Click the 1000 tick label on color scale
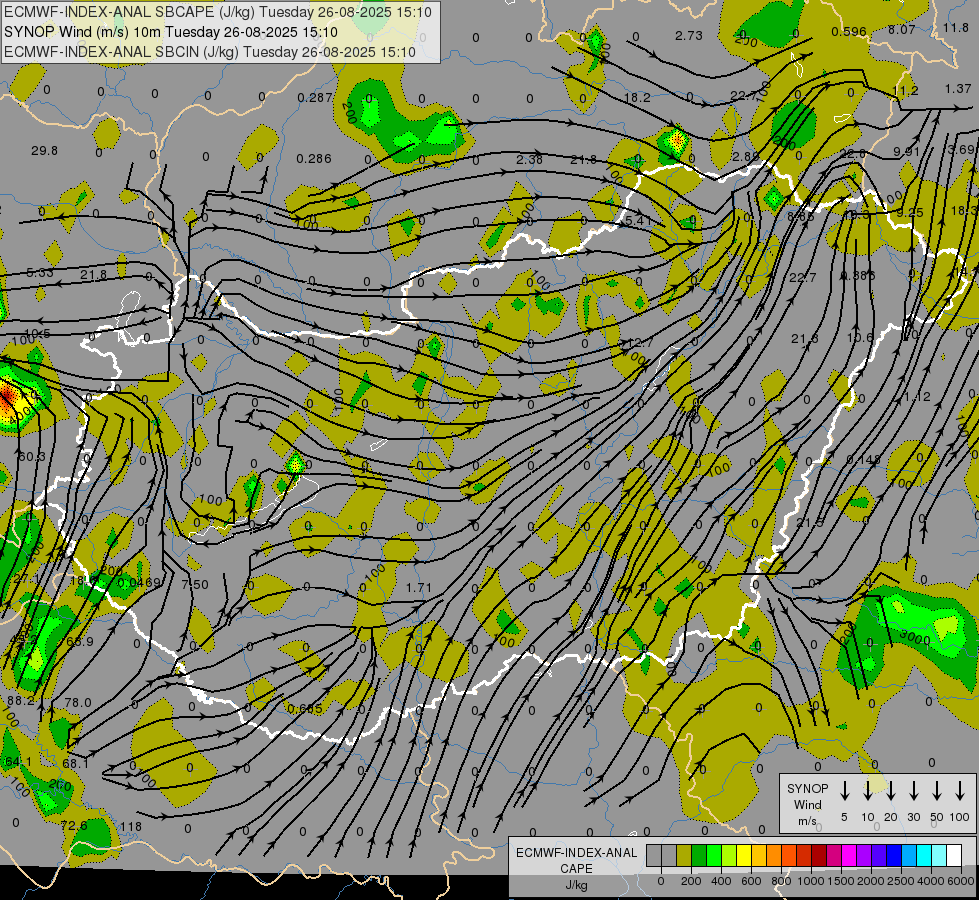The width and height of the screenshot is (979, 900). (x=811, y=881)
